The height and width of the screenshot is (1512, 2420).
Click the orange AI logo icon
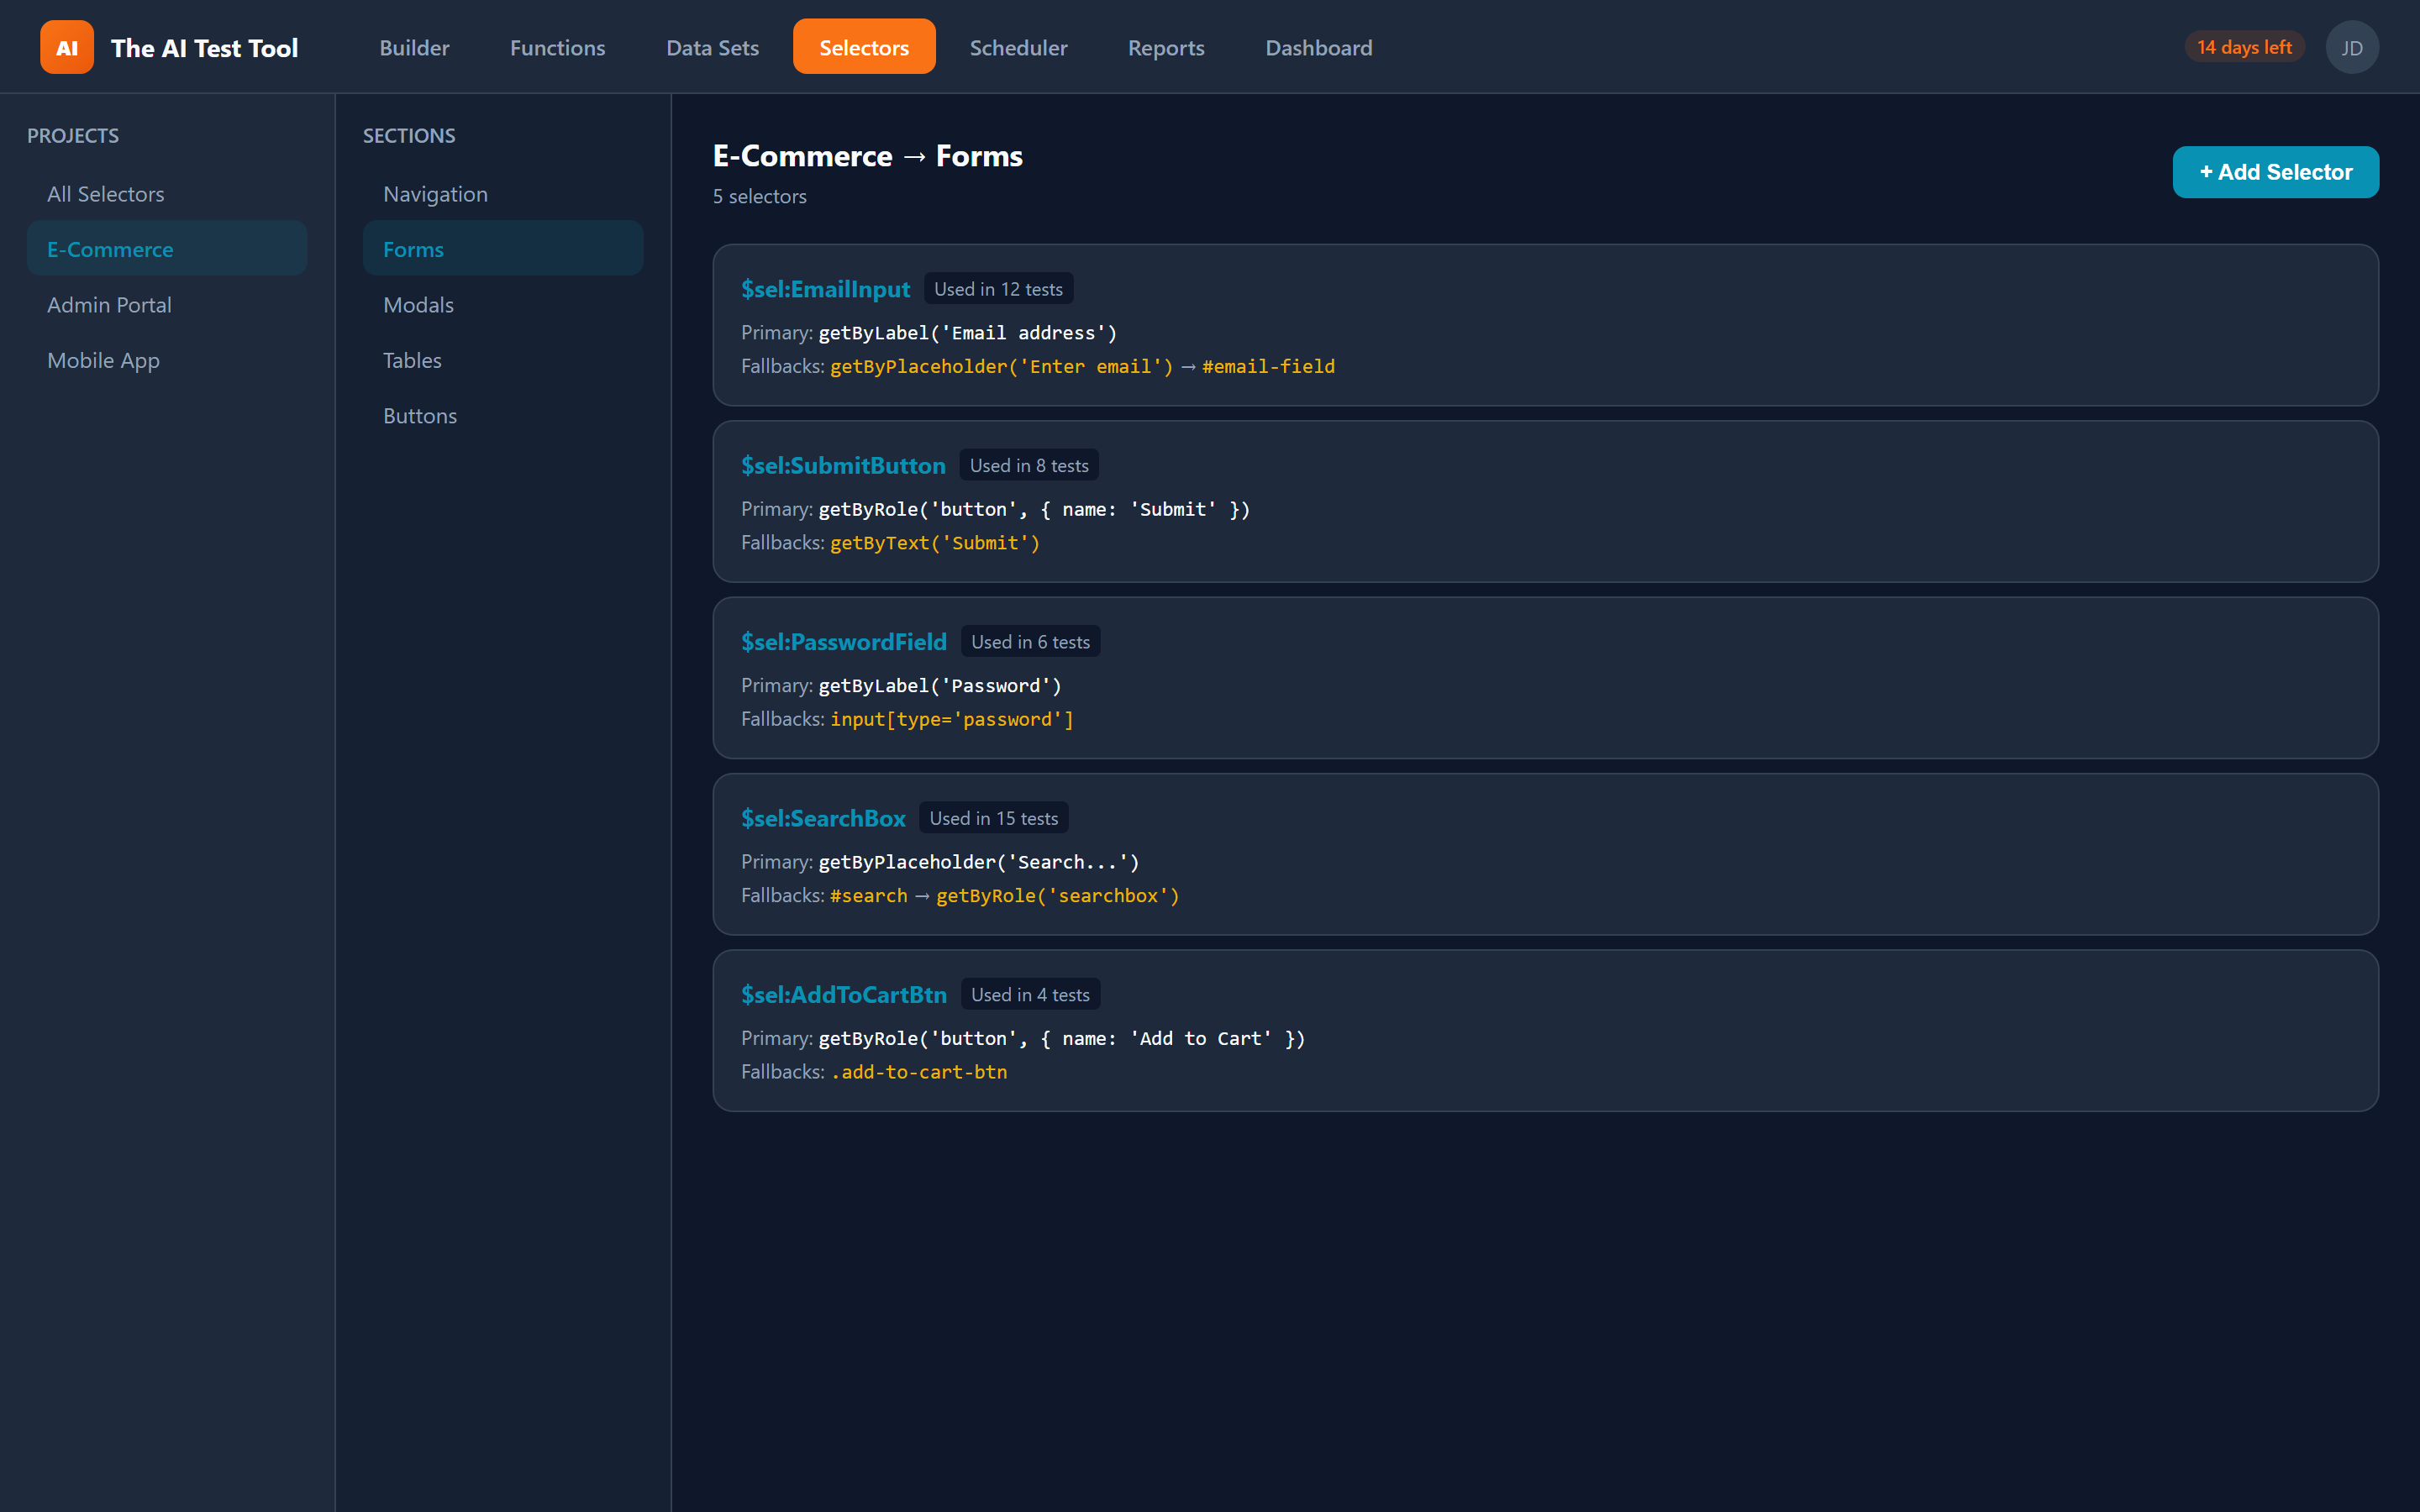(66, 47)
